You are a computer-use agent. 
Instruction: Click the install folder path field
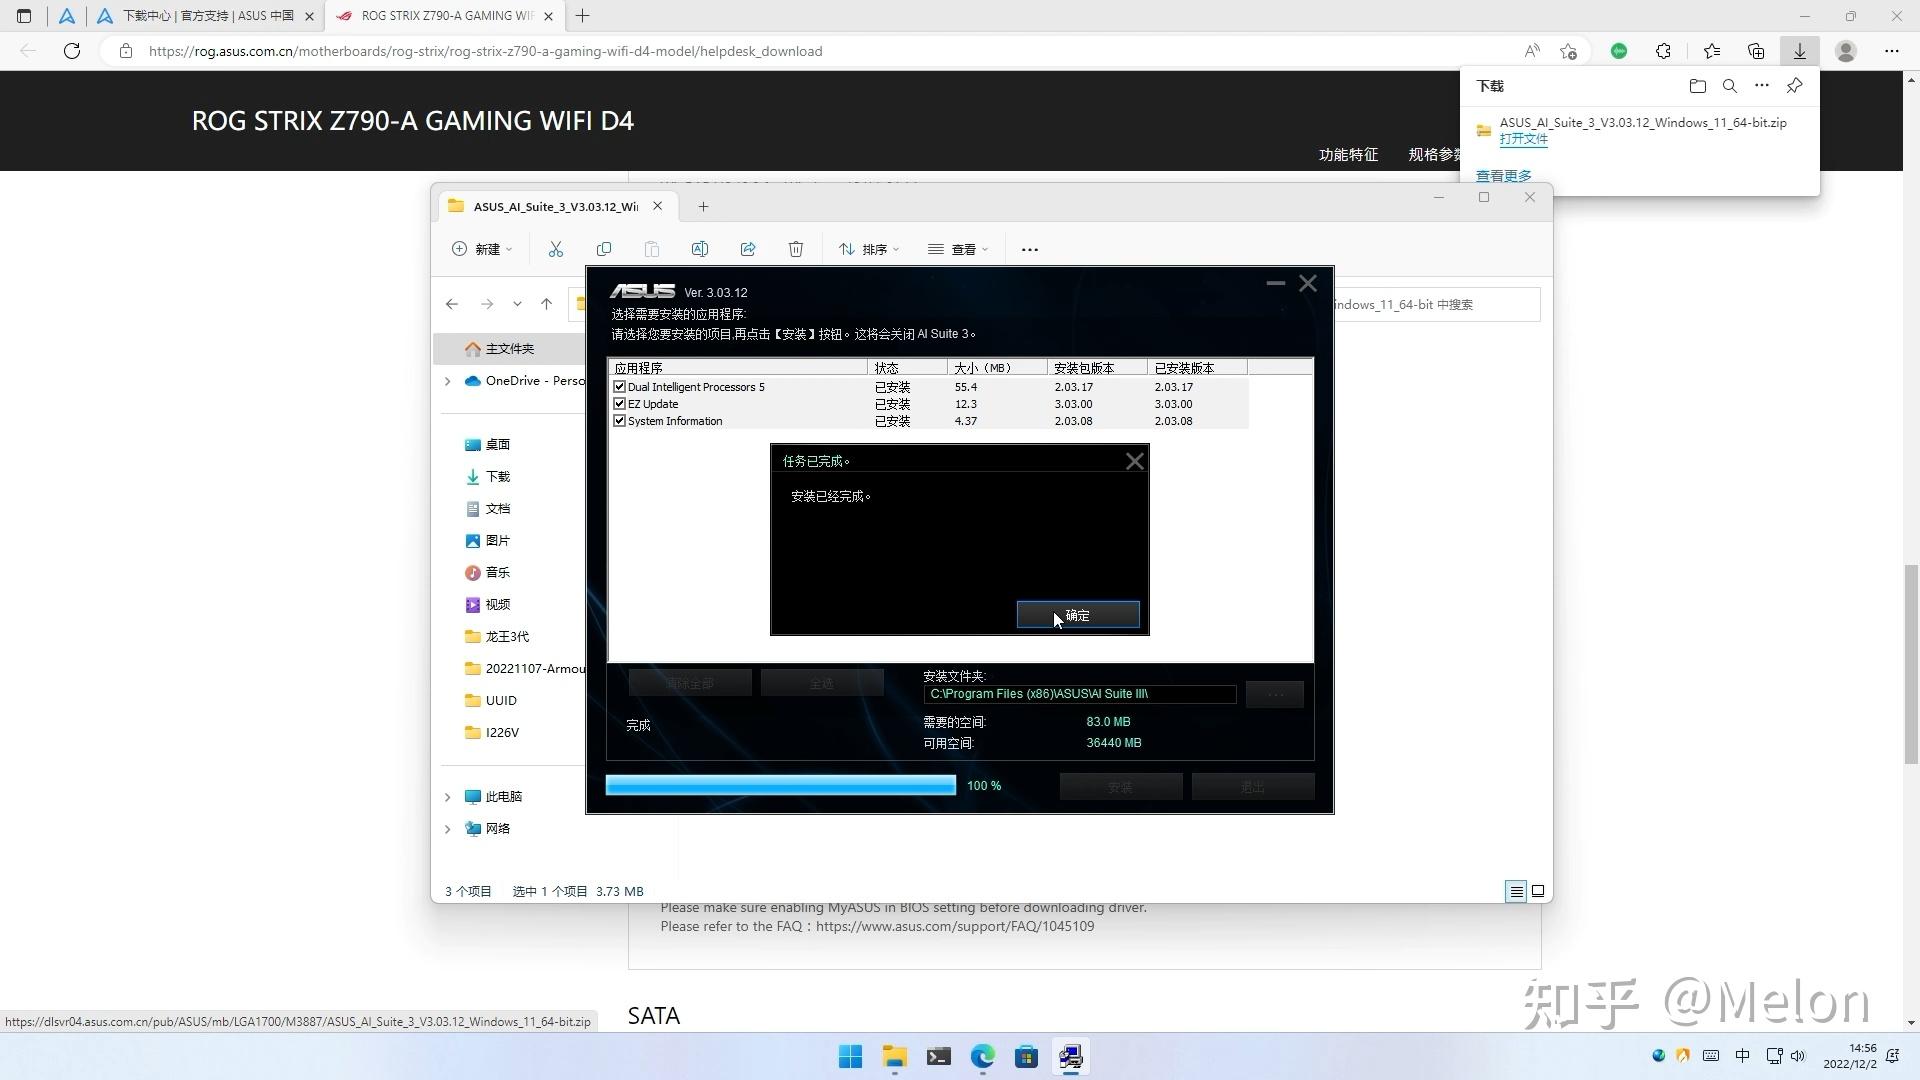pyautogui.click(x=1078, y=694)
